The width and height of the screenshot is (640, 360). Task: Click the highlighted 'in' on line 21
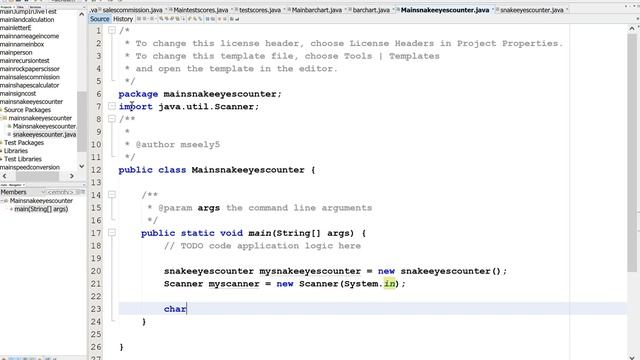(x=389, y=283)
